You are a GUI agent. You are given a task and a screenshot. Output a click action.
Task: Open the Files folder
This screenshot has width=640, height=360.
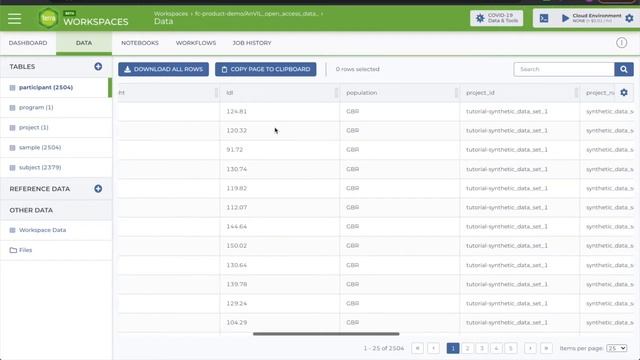click(56, 250)
